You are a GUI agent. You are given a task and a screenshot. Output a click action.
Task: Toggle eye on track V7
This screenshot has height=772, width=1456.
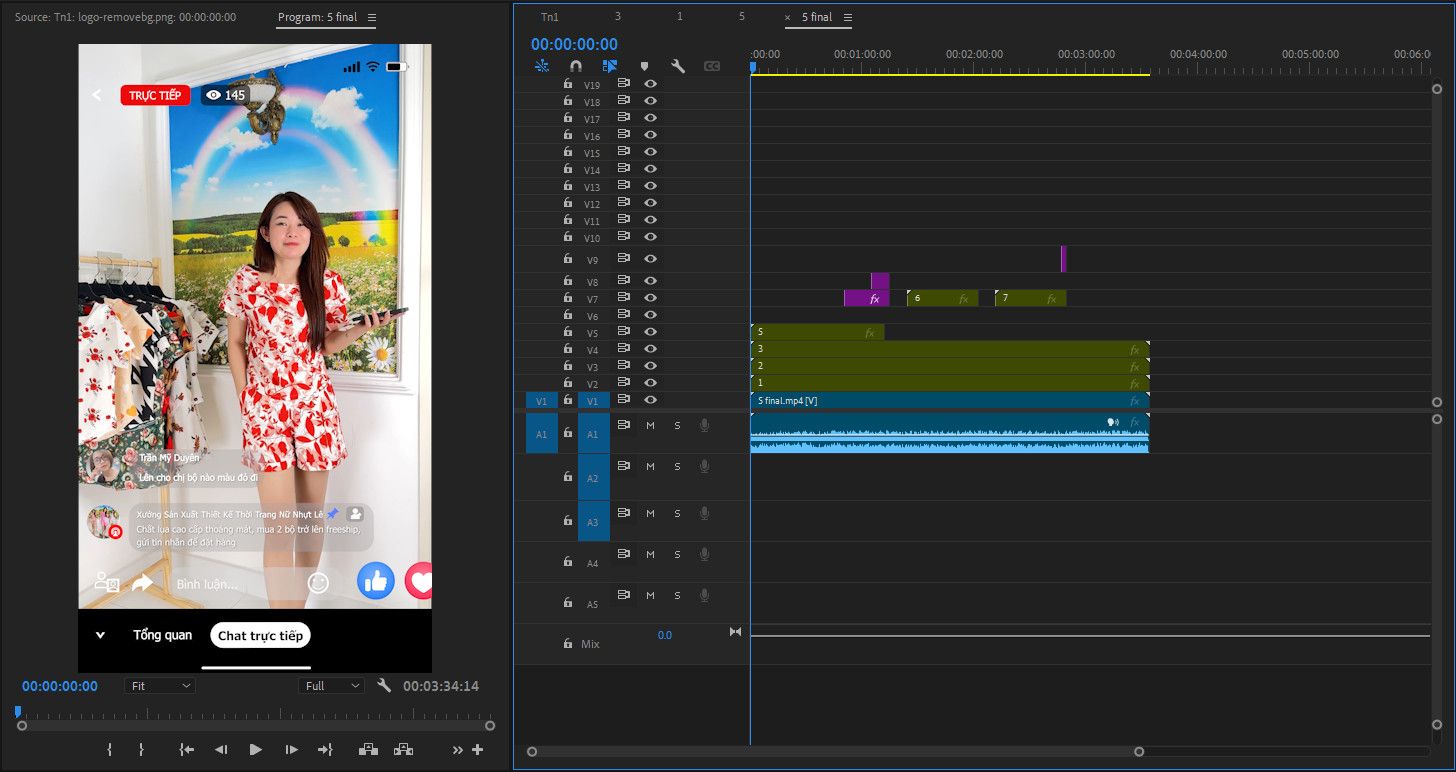click(650, 298)
